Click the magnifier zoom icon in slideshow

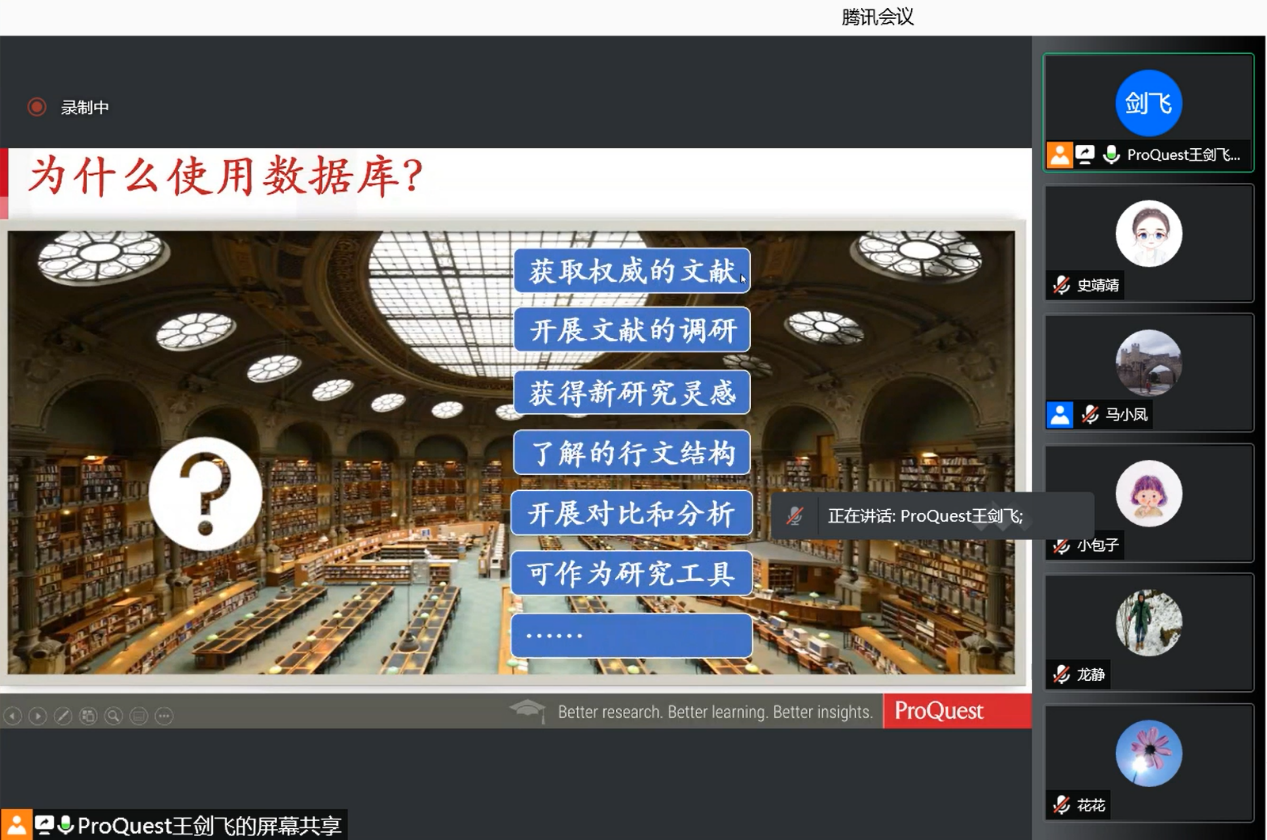coord(114,716)
